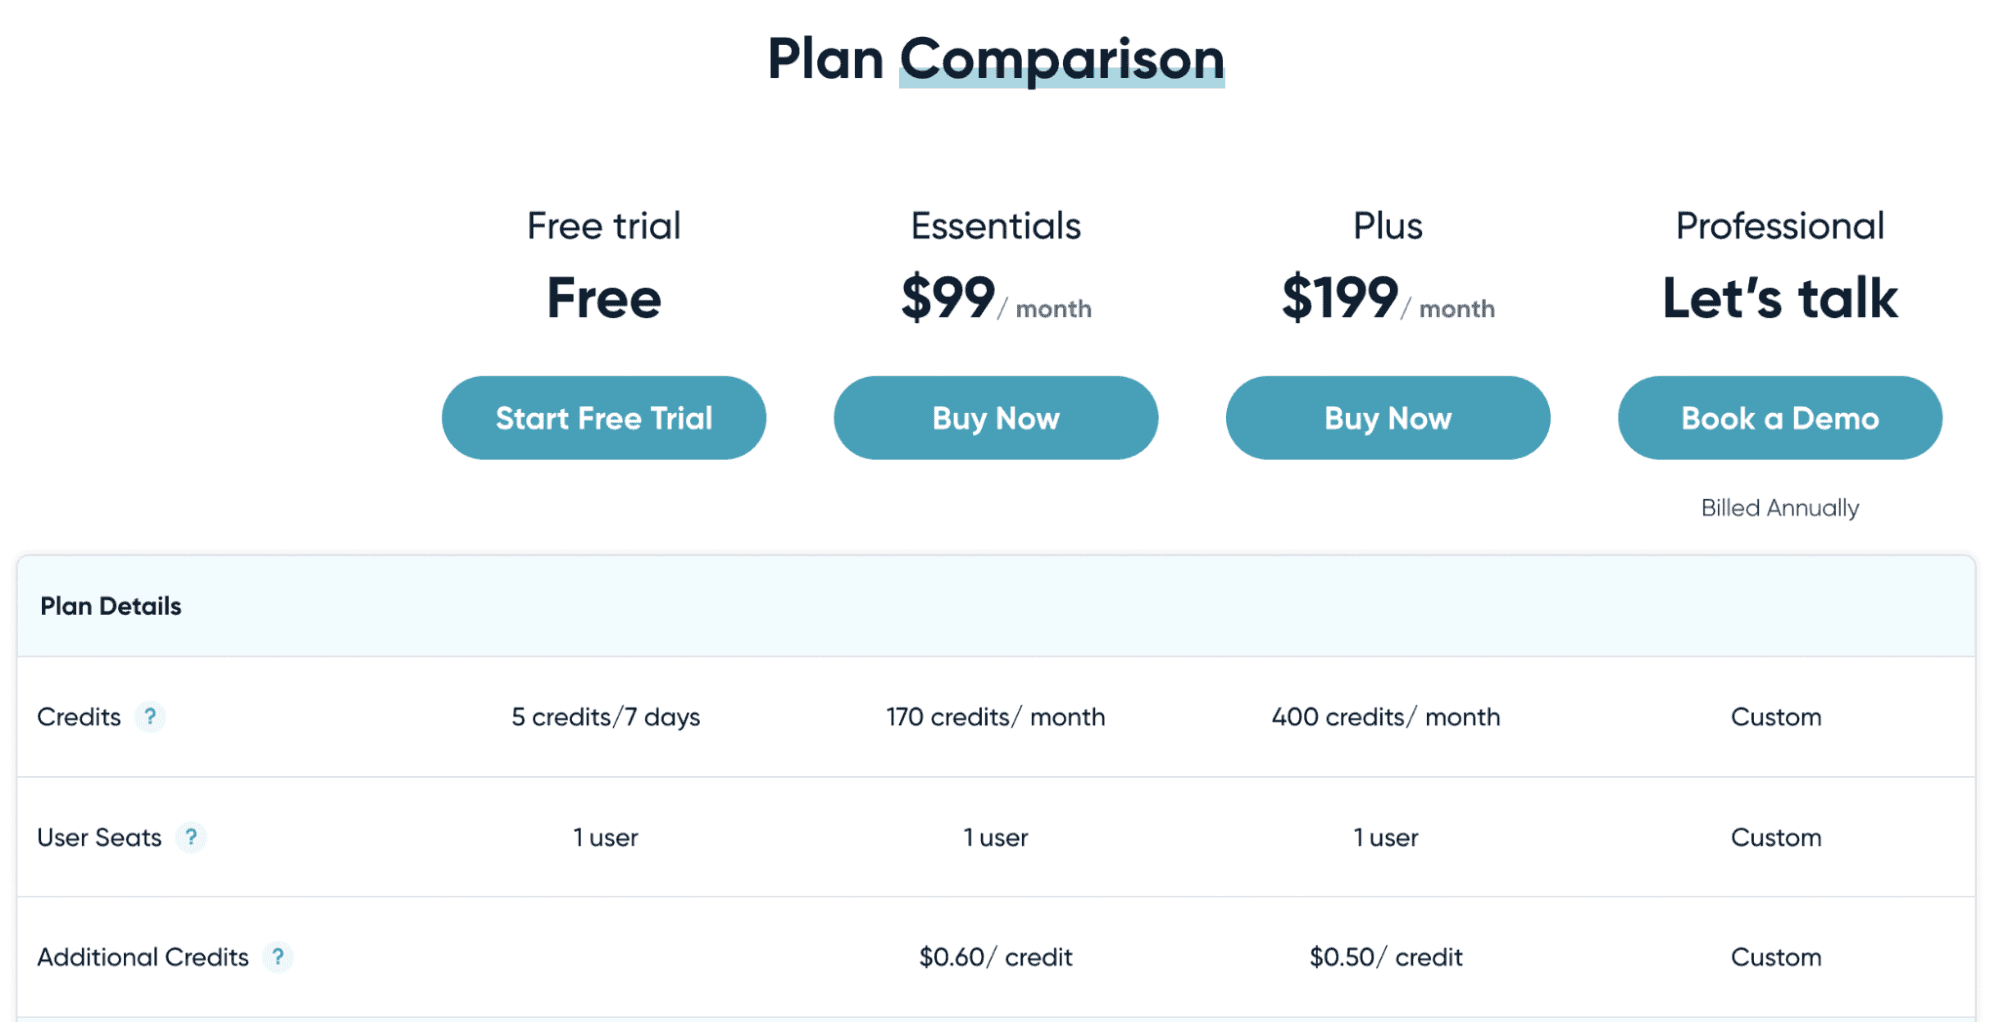Open the Additional Credits help tooltip icon
Image resolution: width=1999 pixels, height=1022 pixels.
click(x=278, y=956)
